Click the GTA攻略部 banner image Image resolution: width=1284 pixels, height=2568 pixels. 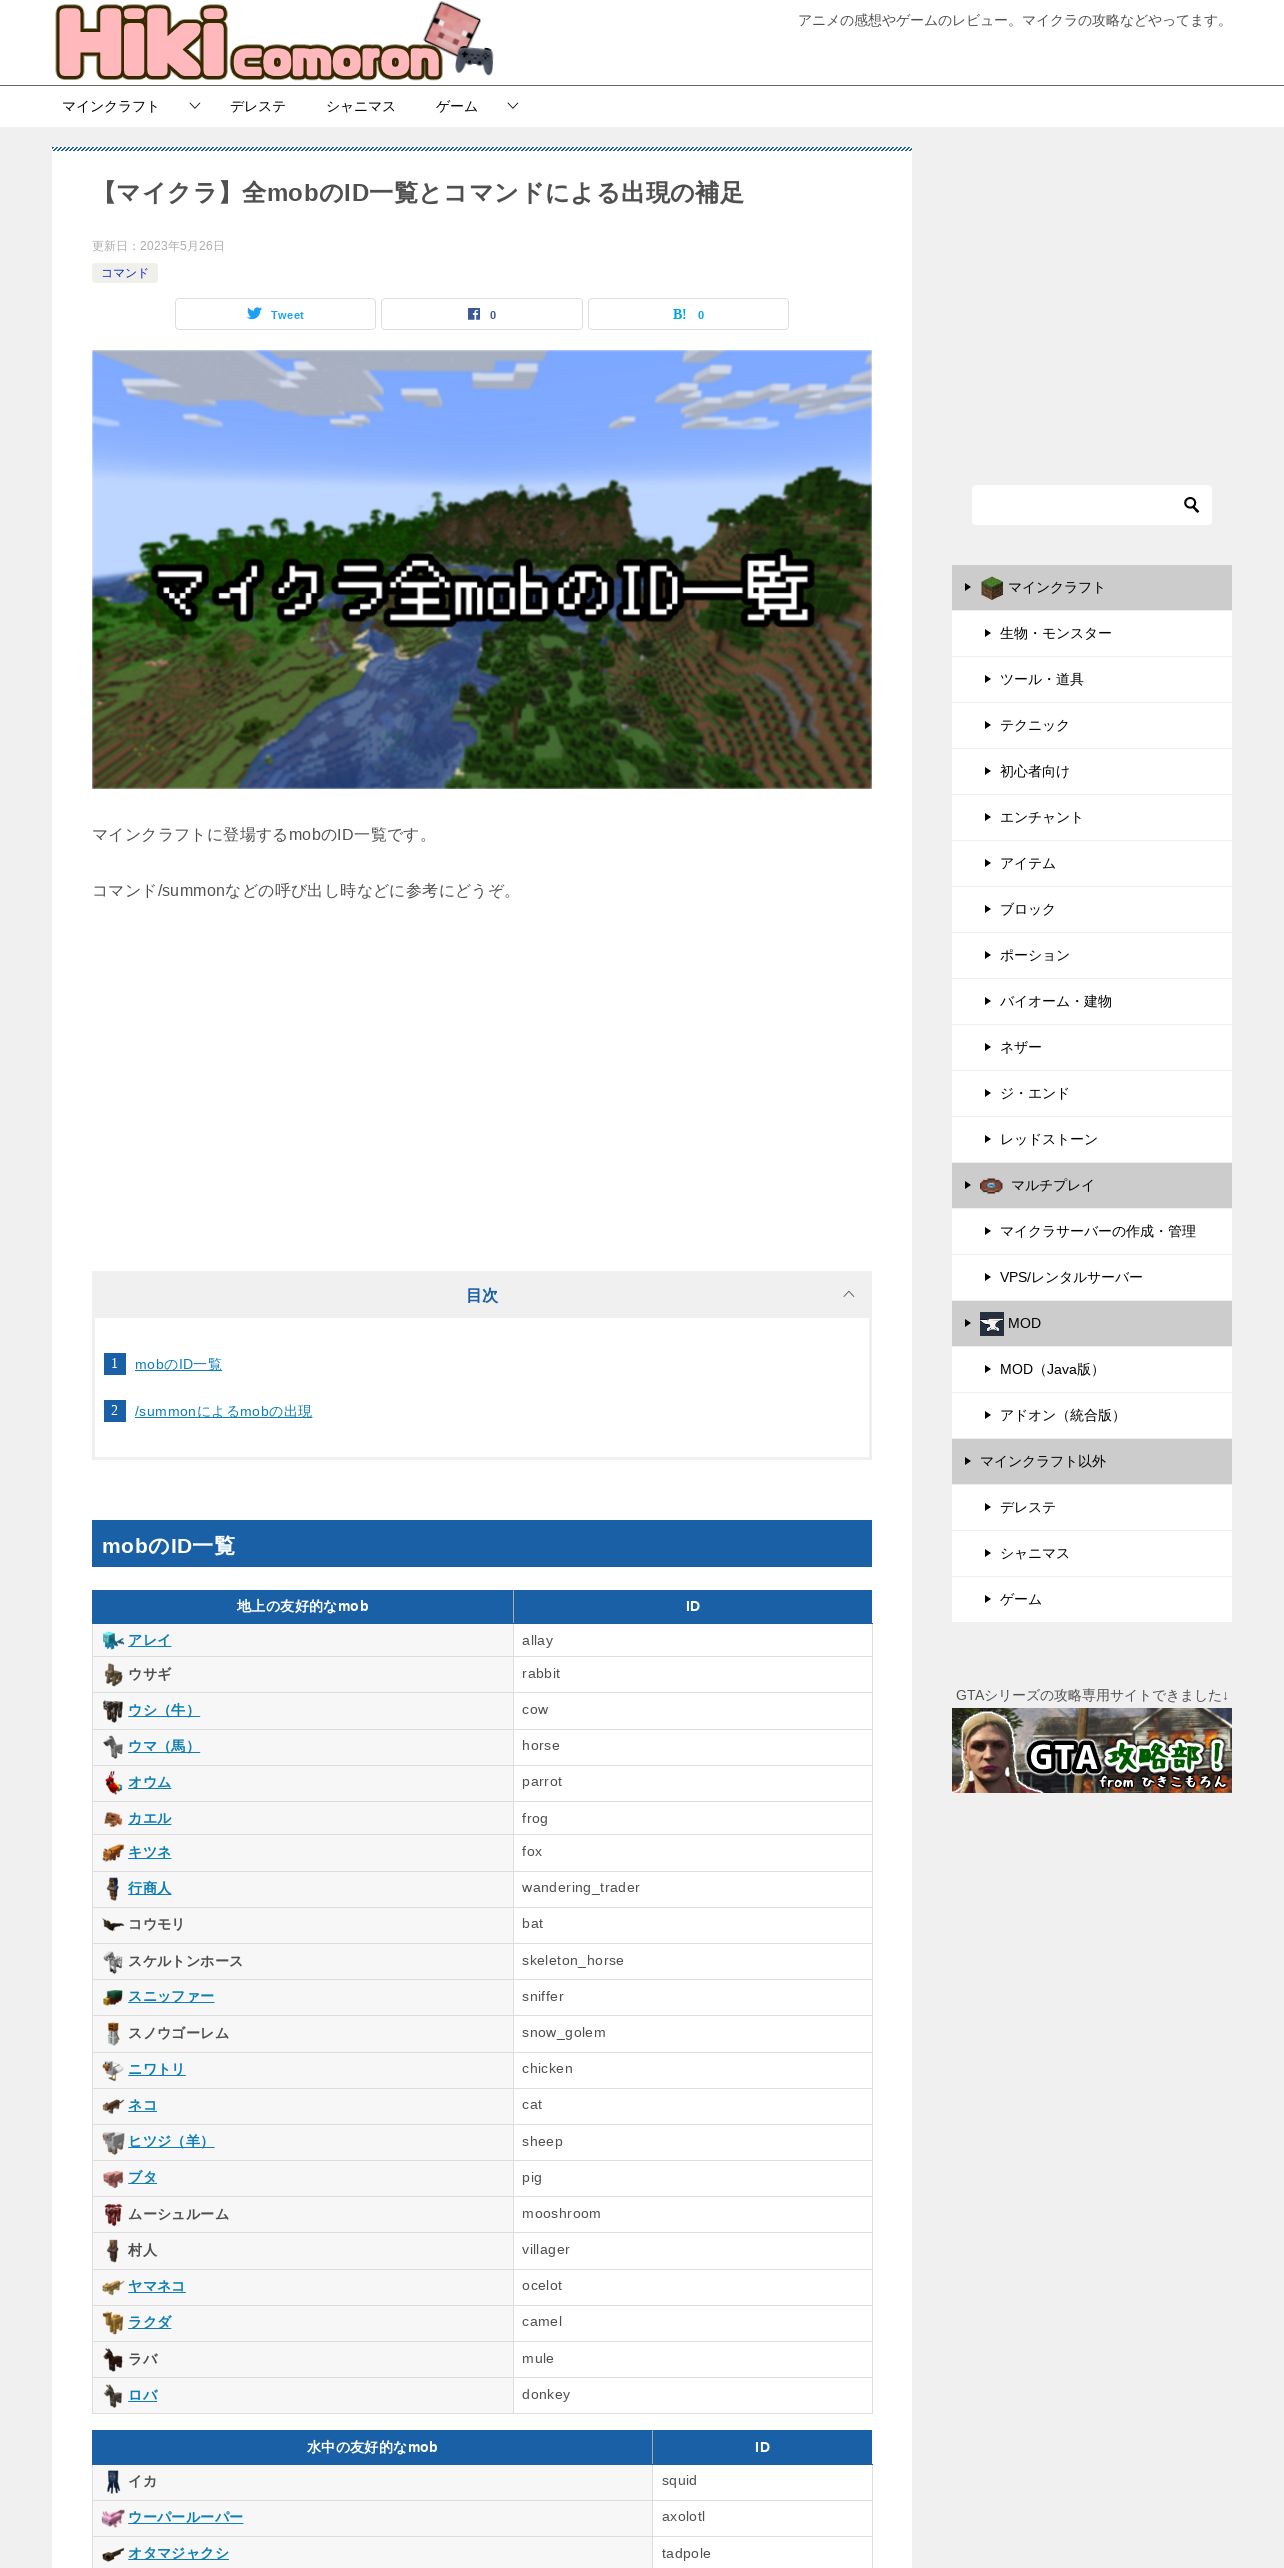pyautogui.click(x=1092, y=1750)
